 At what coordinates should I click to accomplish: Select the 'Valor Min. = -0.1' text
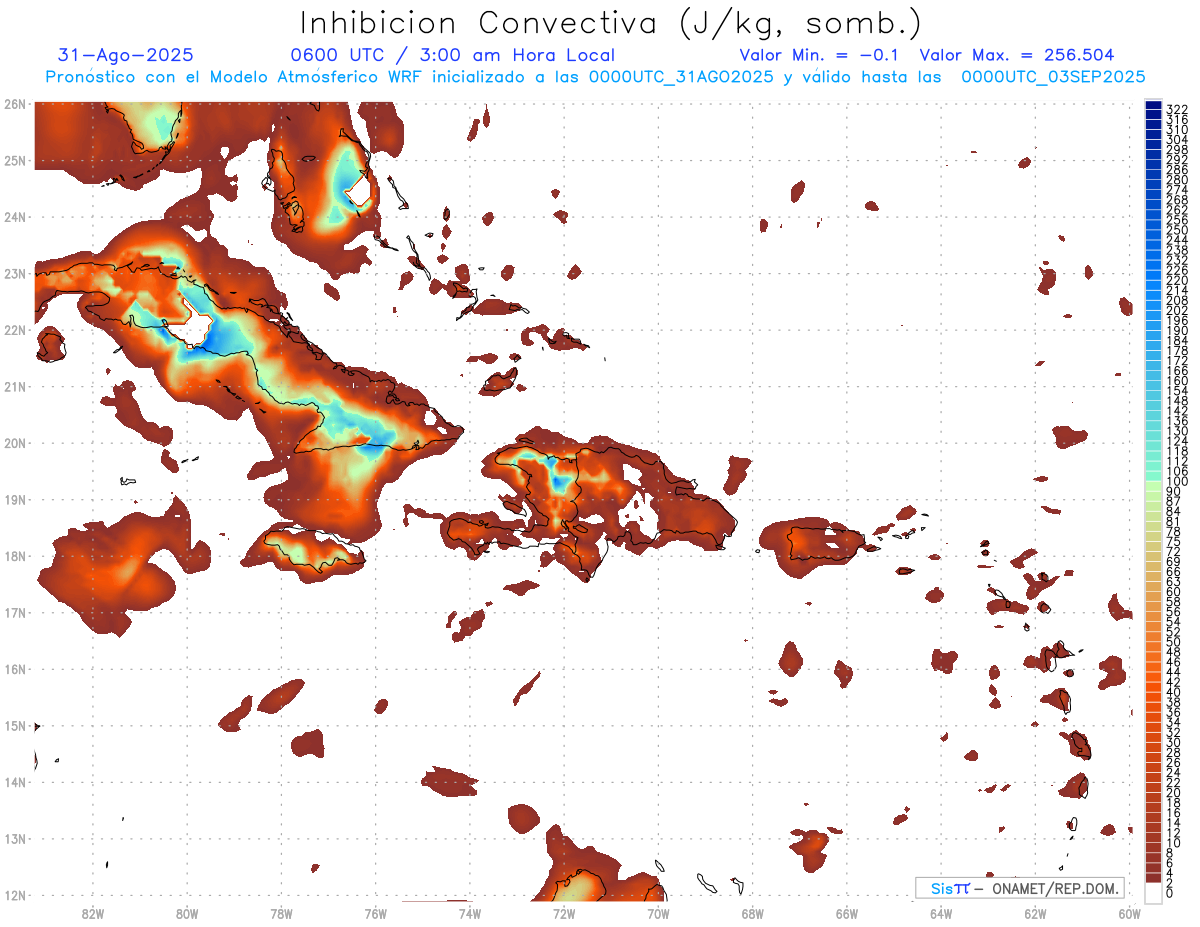point(819,55)
